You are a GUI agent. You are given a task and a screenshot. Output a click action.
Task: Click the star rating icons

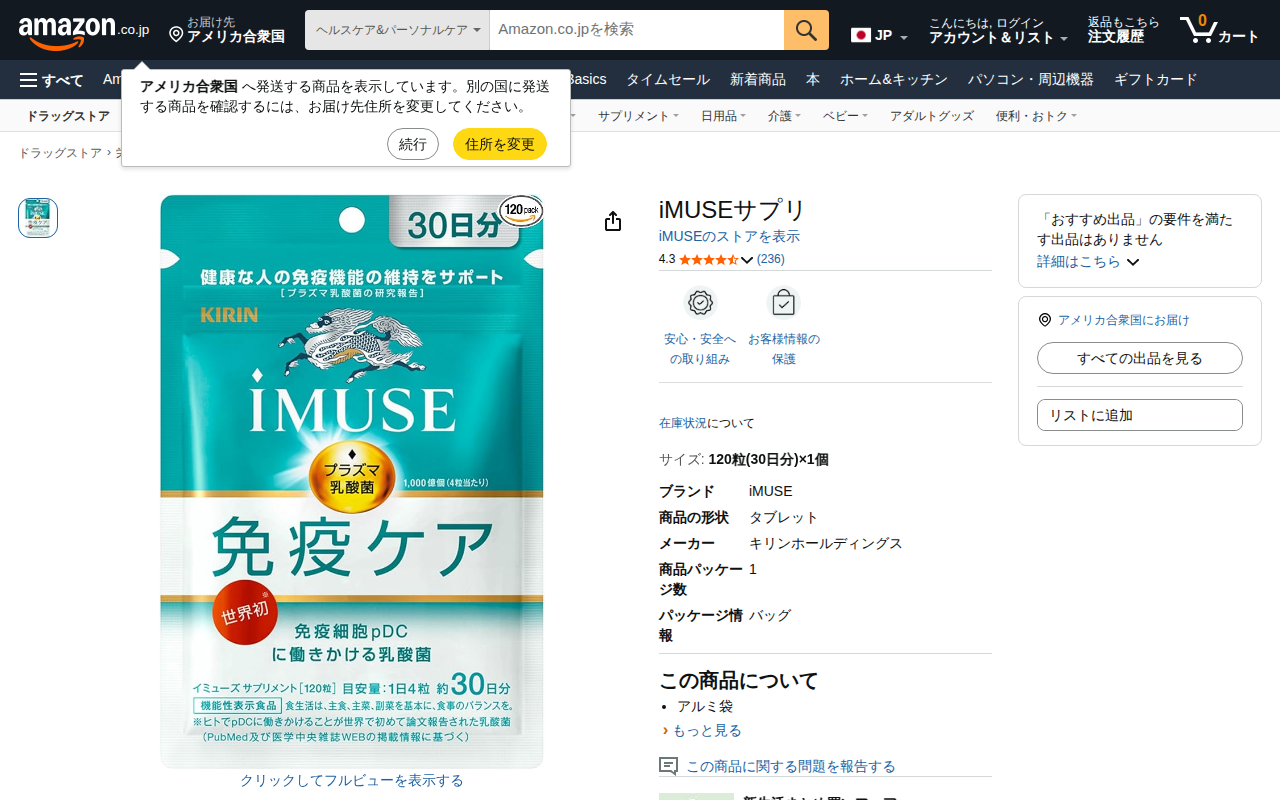coord(708,259)
